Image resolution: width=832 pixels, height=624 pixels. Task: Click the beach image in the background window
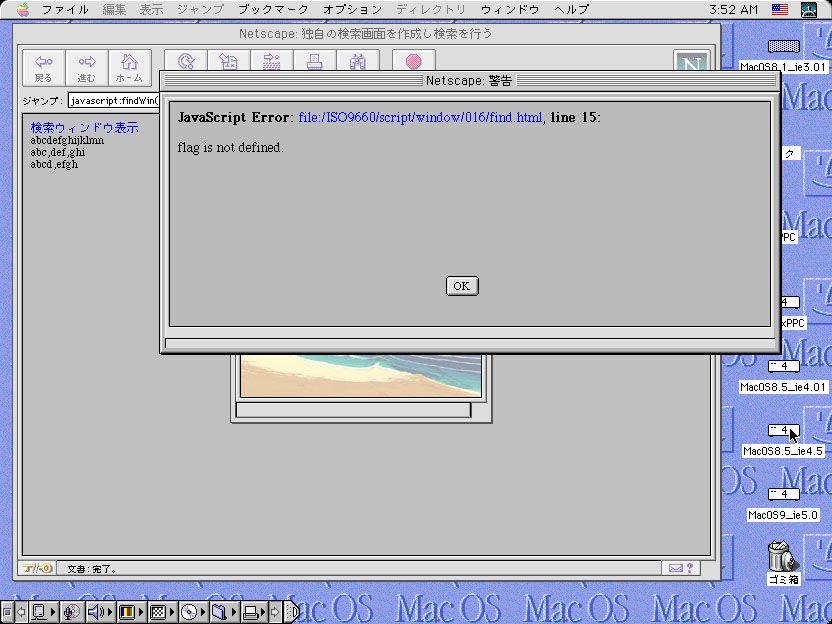pos(361,376)
